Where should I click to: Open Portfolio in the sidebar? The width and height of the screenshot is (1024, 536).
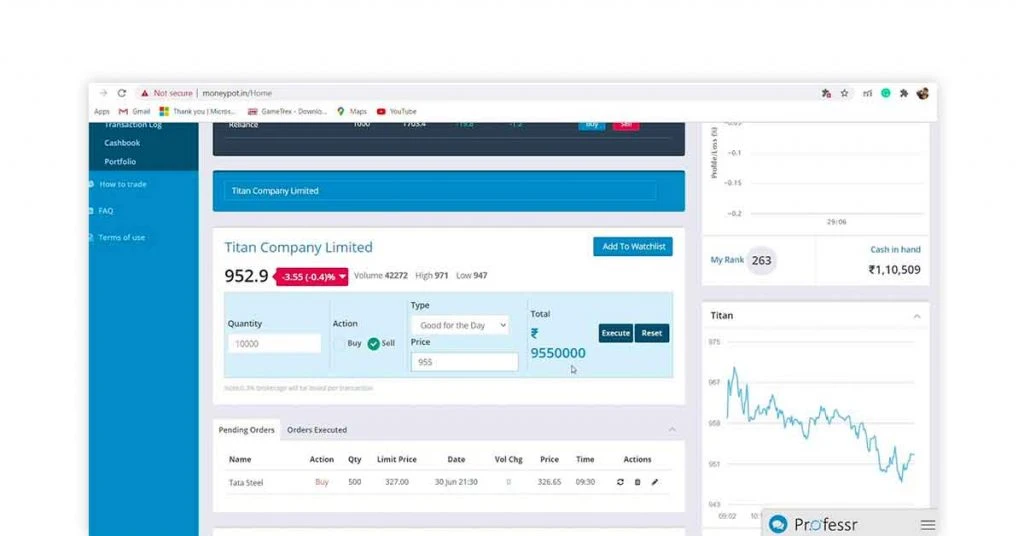(x=120, y=161)
